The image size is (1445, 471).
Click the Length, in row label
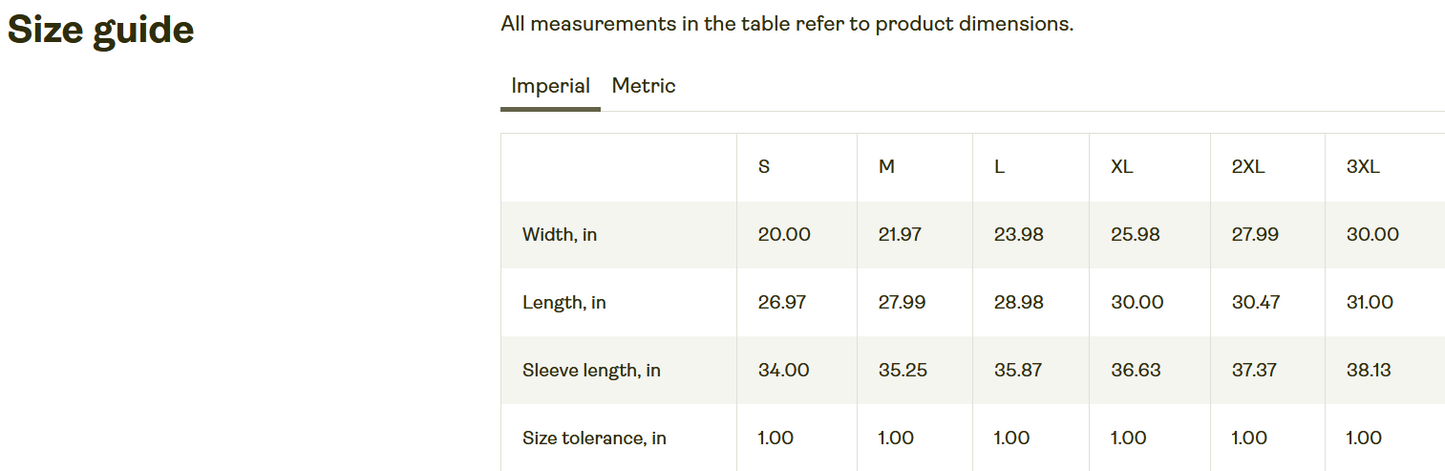point(564,303)
